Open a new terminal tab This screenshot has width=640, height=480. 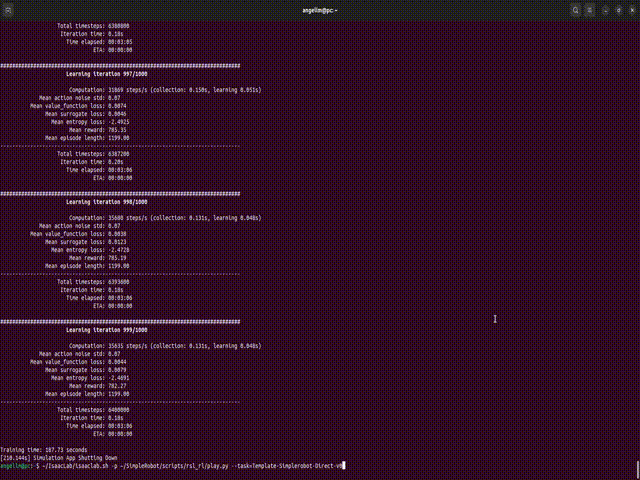[x=8, y=9]
